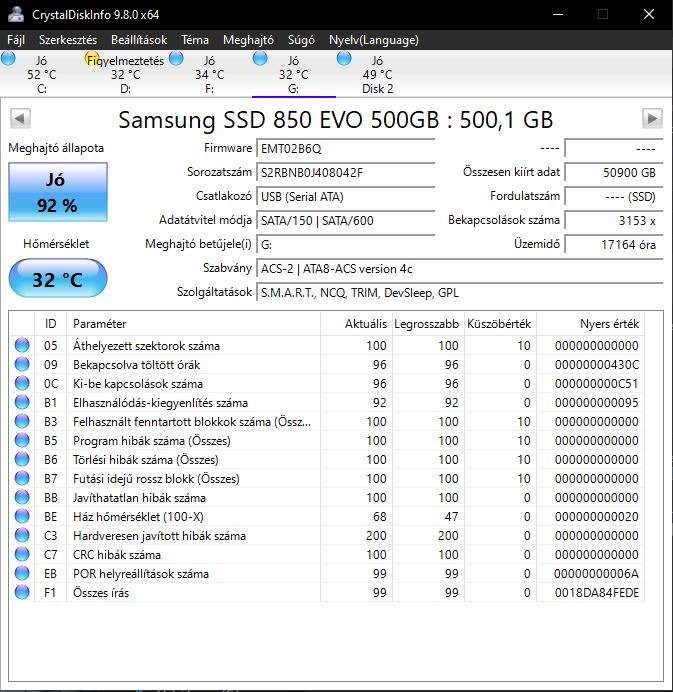Image resolution: width=673 pixels, height=692 pixels.
Task: Minimize the CrystalDiskInfo window
Action: point(558,14)
